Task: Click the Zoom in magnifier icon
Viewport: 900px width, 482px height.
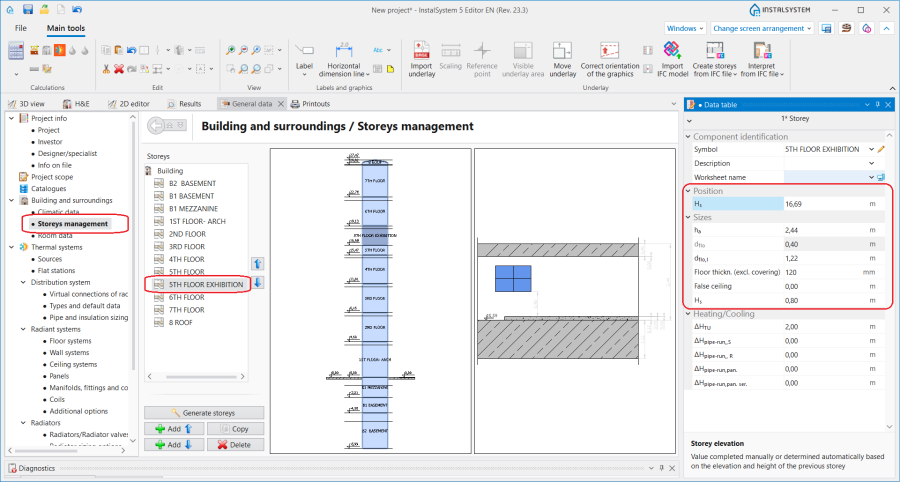Action: (x=231, y=50)
